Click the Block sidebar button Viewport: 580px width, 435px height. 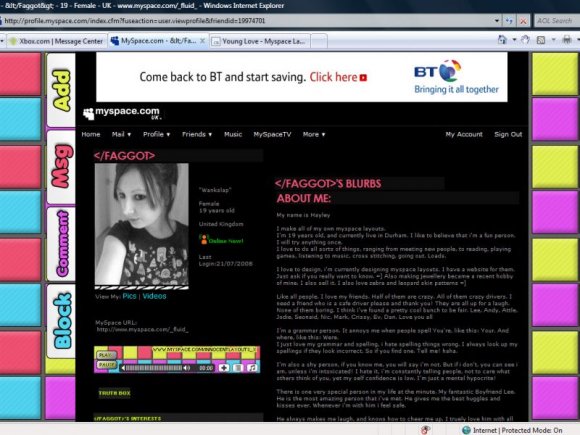pyautogui.click(x=61, y=321)
